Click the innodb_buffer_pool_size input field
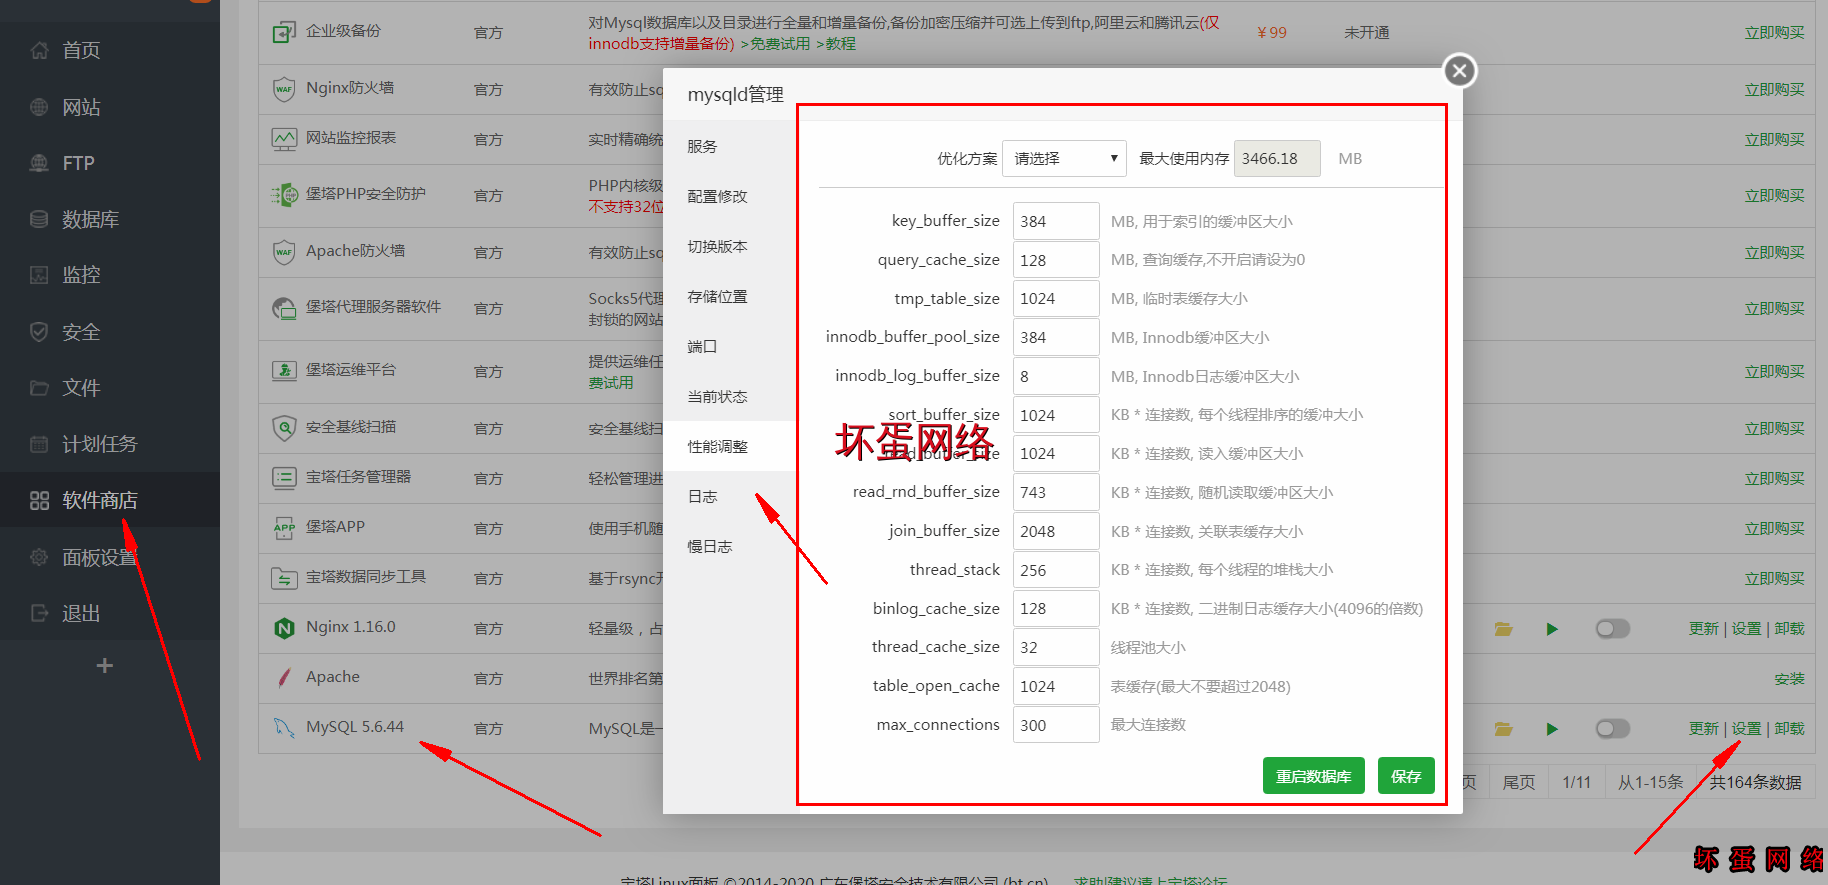This screenshot has width=1828, height=885. pyautogui.click(x=1056, y=337)
